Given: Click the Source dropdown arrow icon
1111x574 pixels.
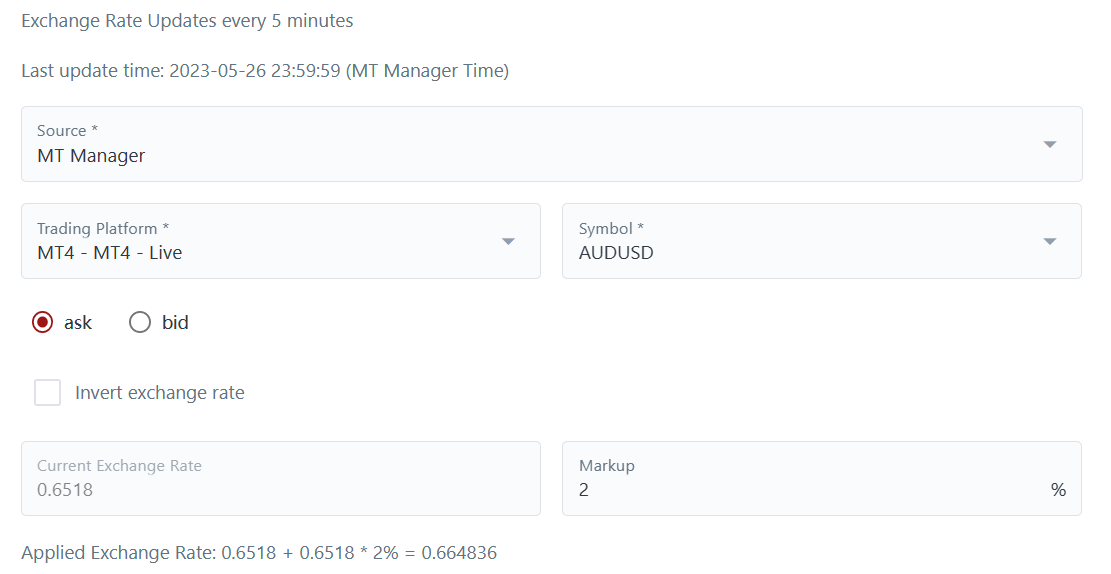Looking at the screenshot, I should 1050,144.
